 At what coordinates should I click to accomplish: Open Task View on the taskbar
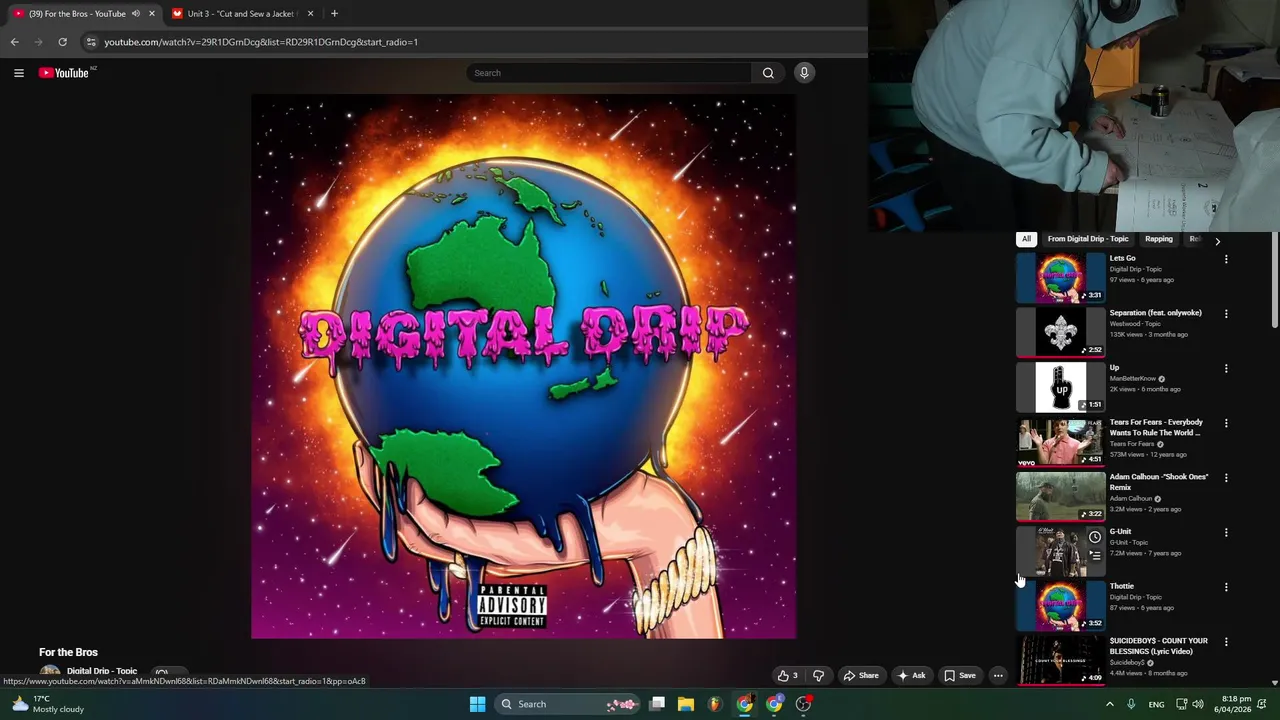[657, 704]
